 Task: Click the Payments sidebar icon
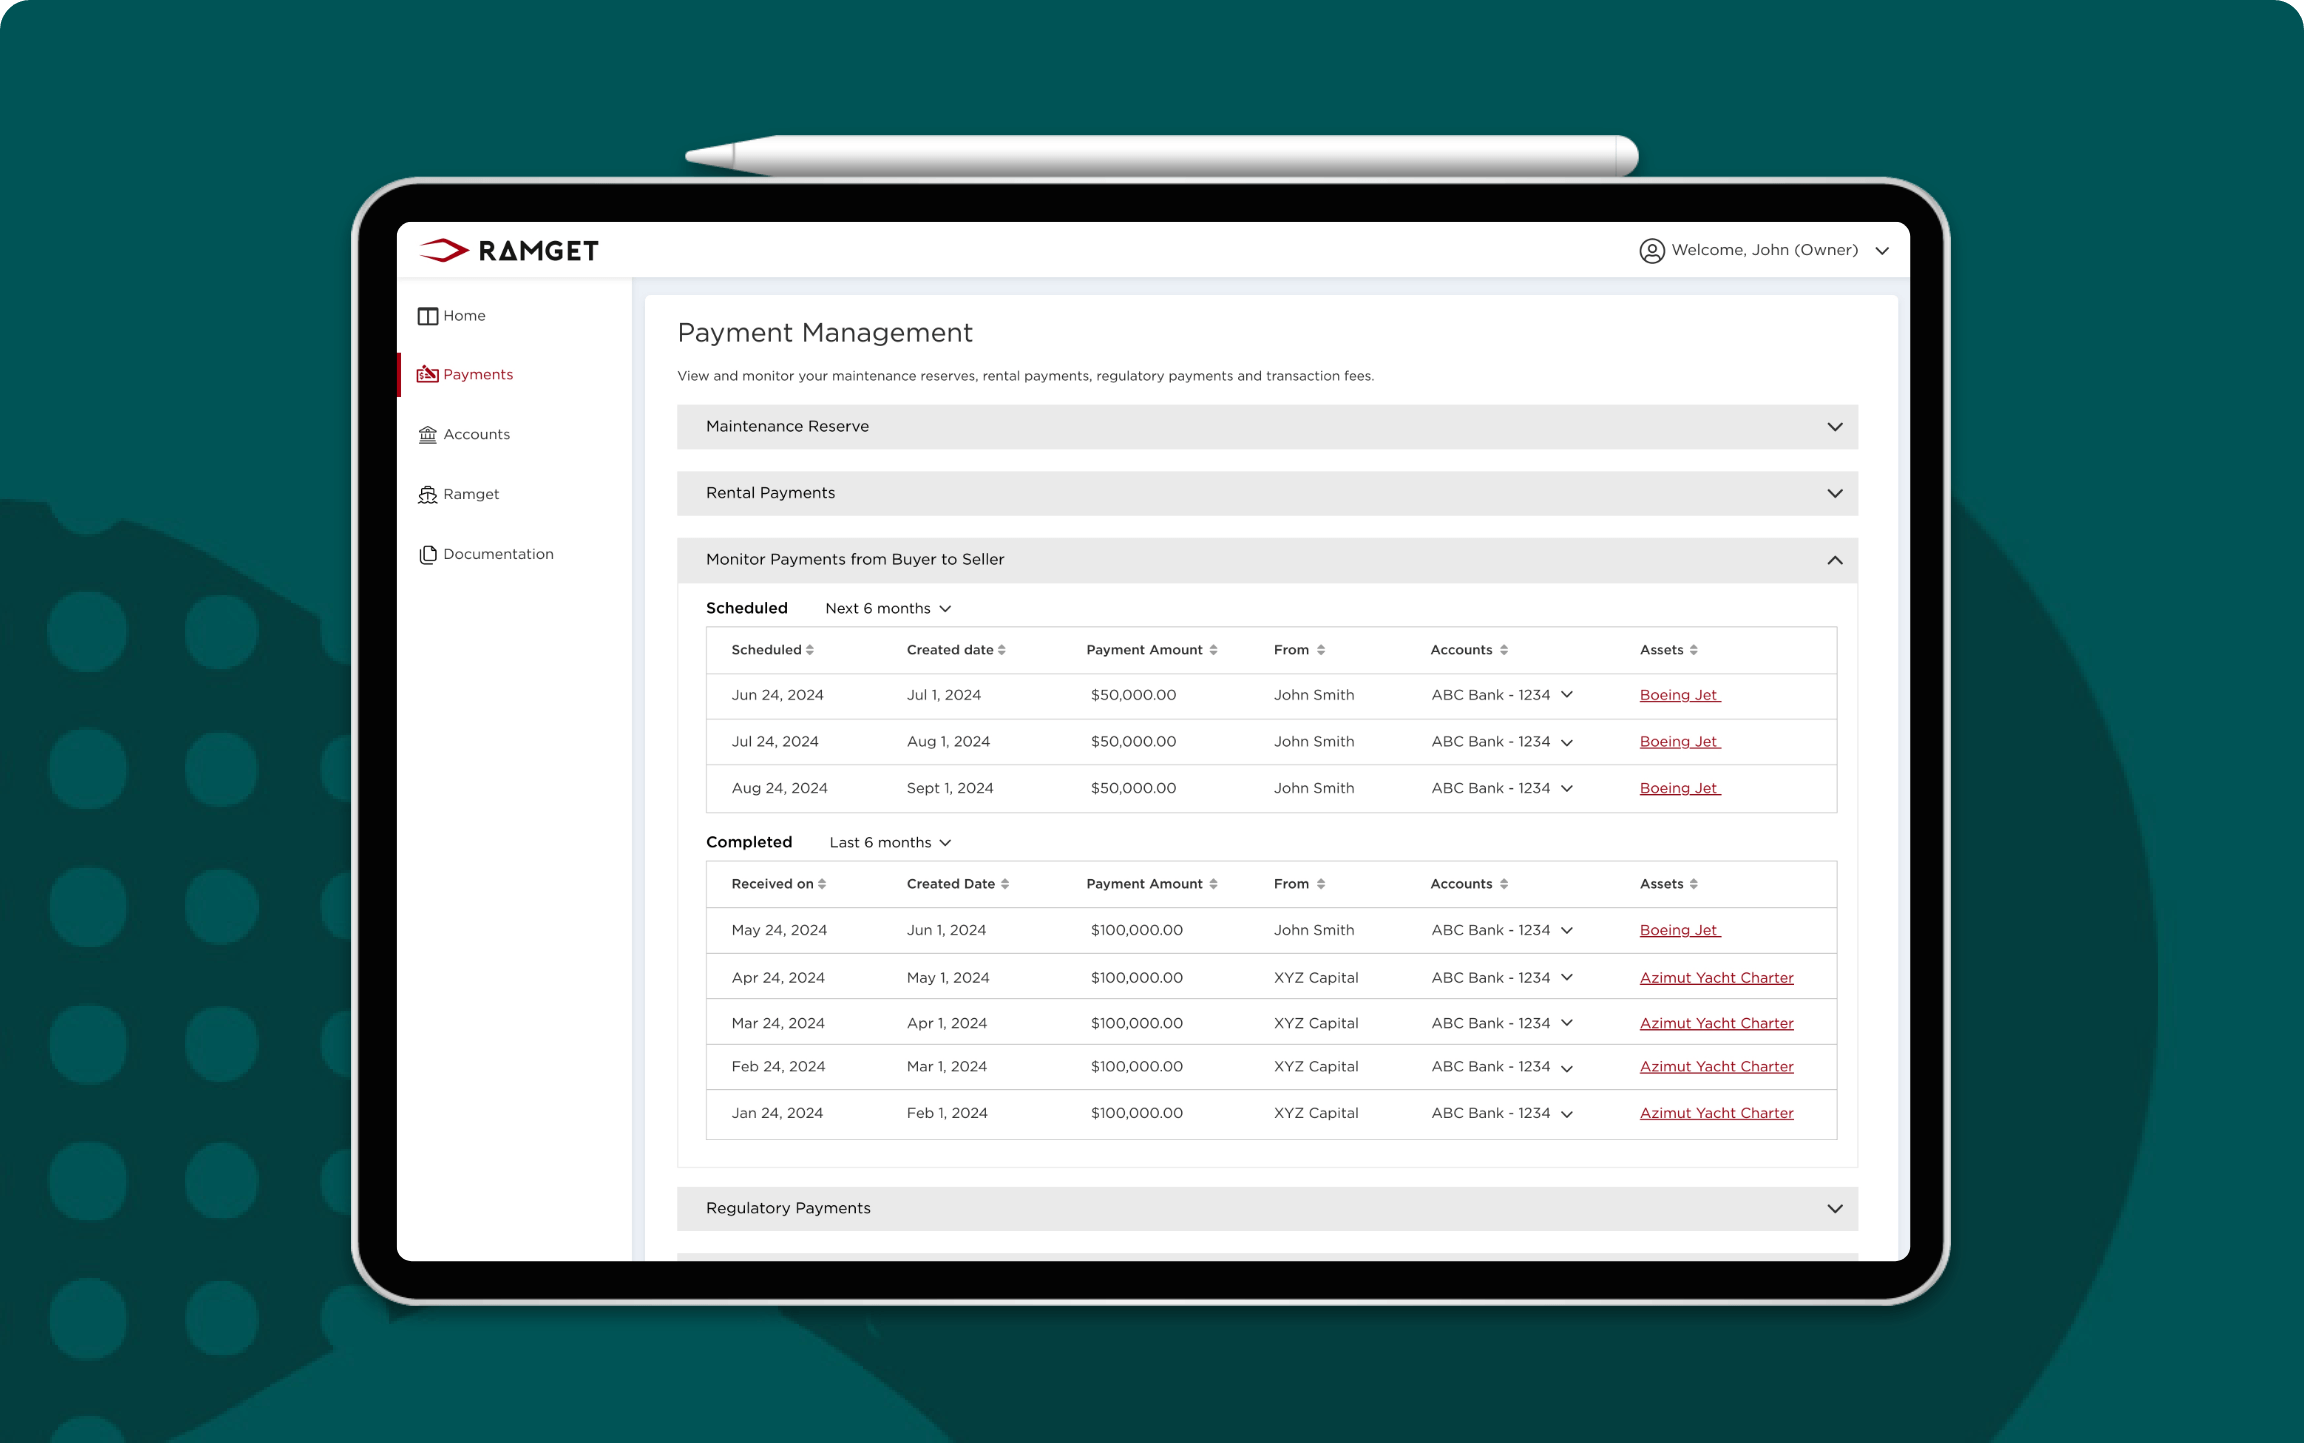pyautogui.click(x=427, y=374)
